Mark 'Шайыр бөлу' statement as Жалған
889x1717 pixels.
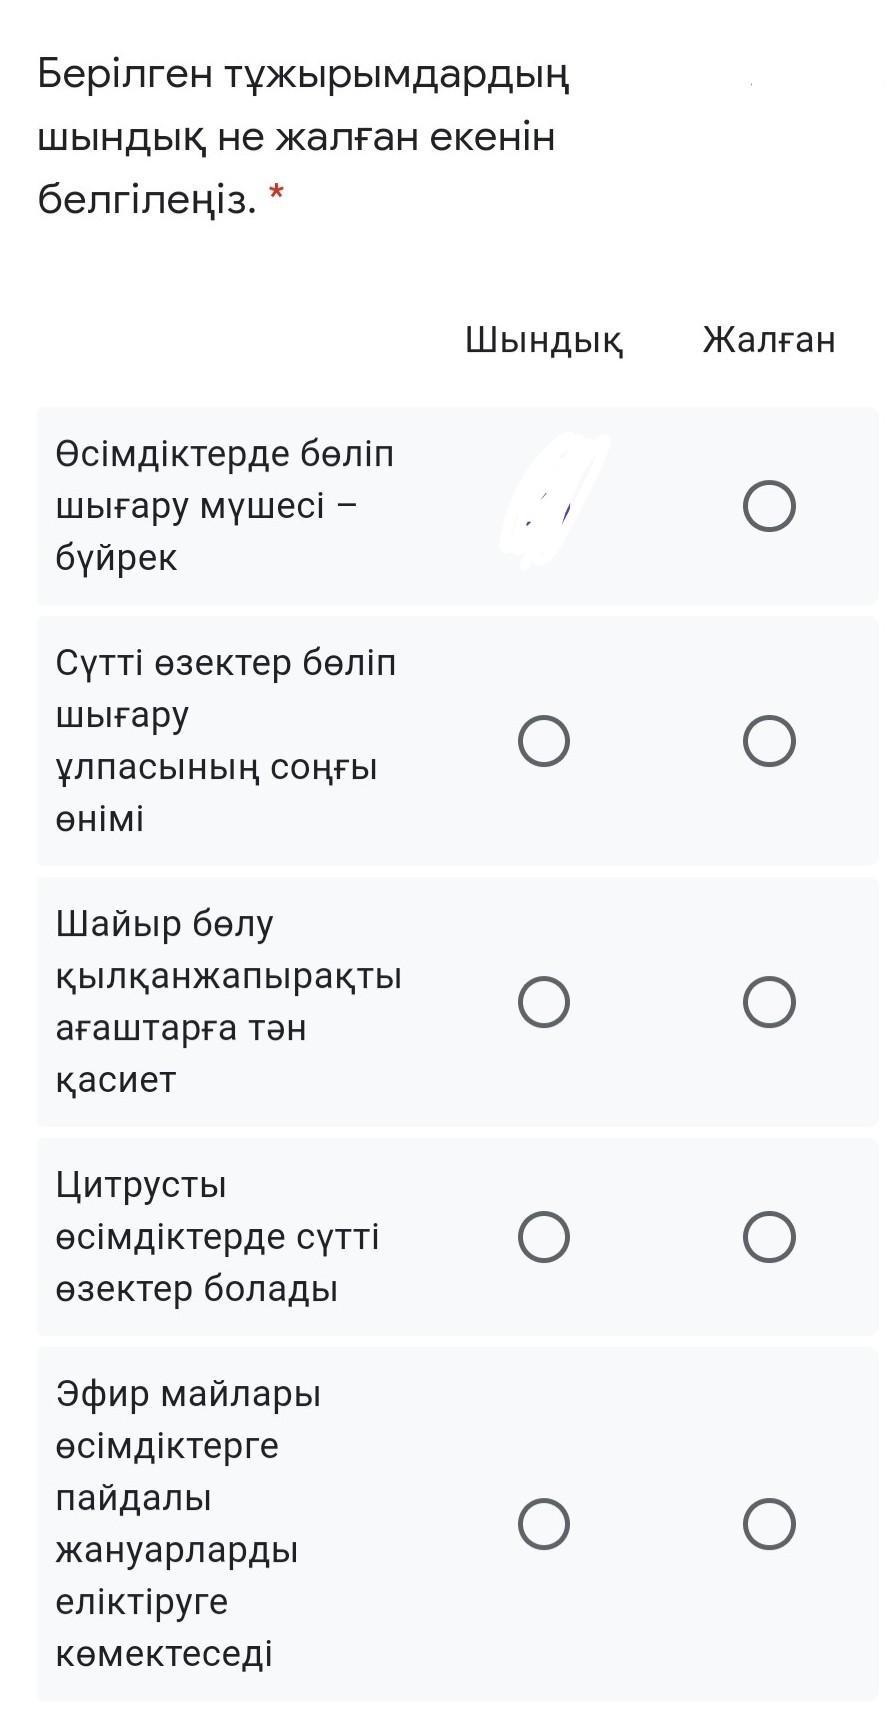pos(769,1002)
